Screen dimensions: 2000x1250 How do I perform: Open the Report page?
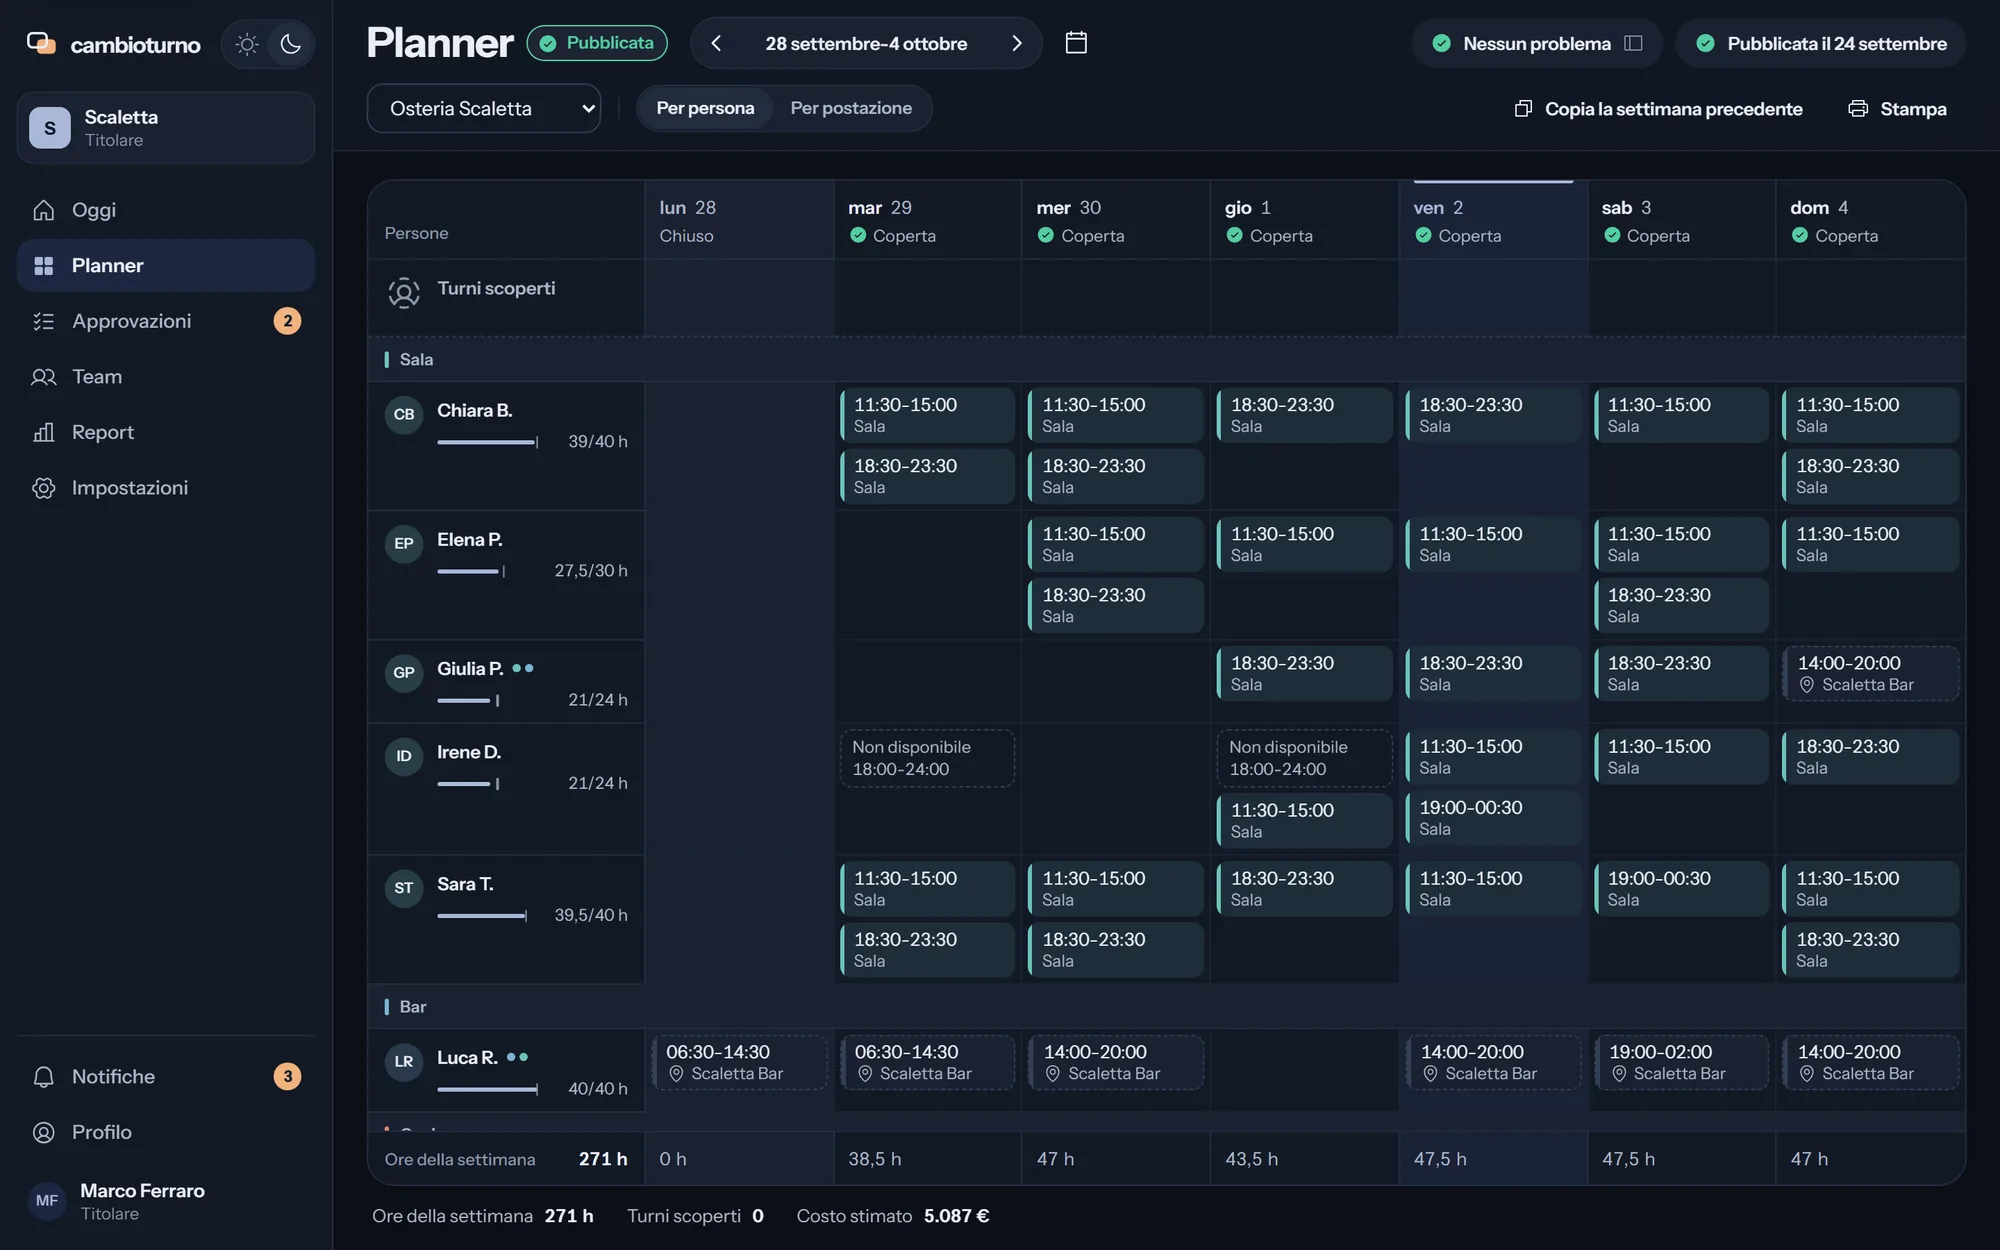166,432
